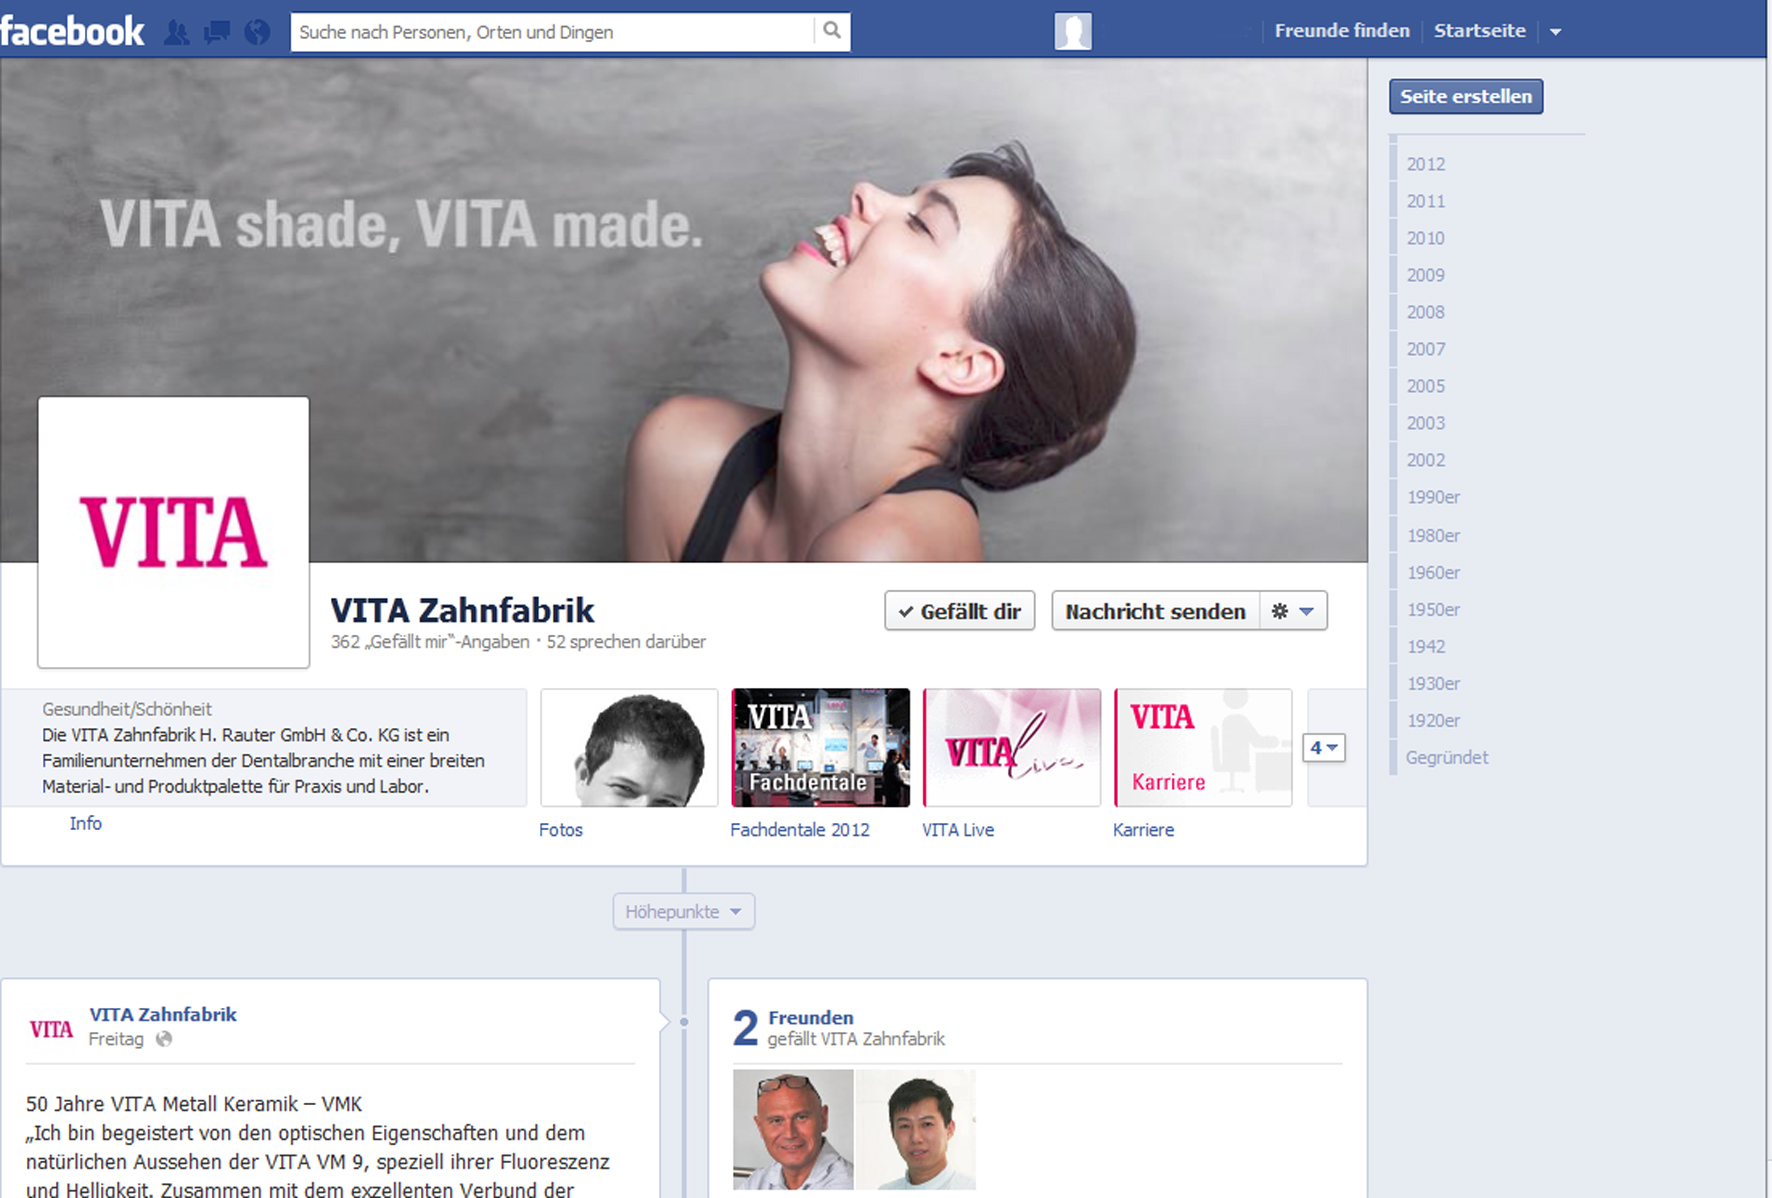Open the Fachdentale 2012 app thumbnail
This screenshot has height=1198, width=1772.
[x=821, y=748]
